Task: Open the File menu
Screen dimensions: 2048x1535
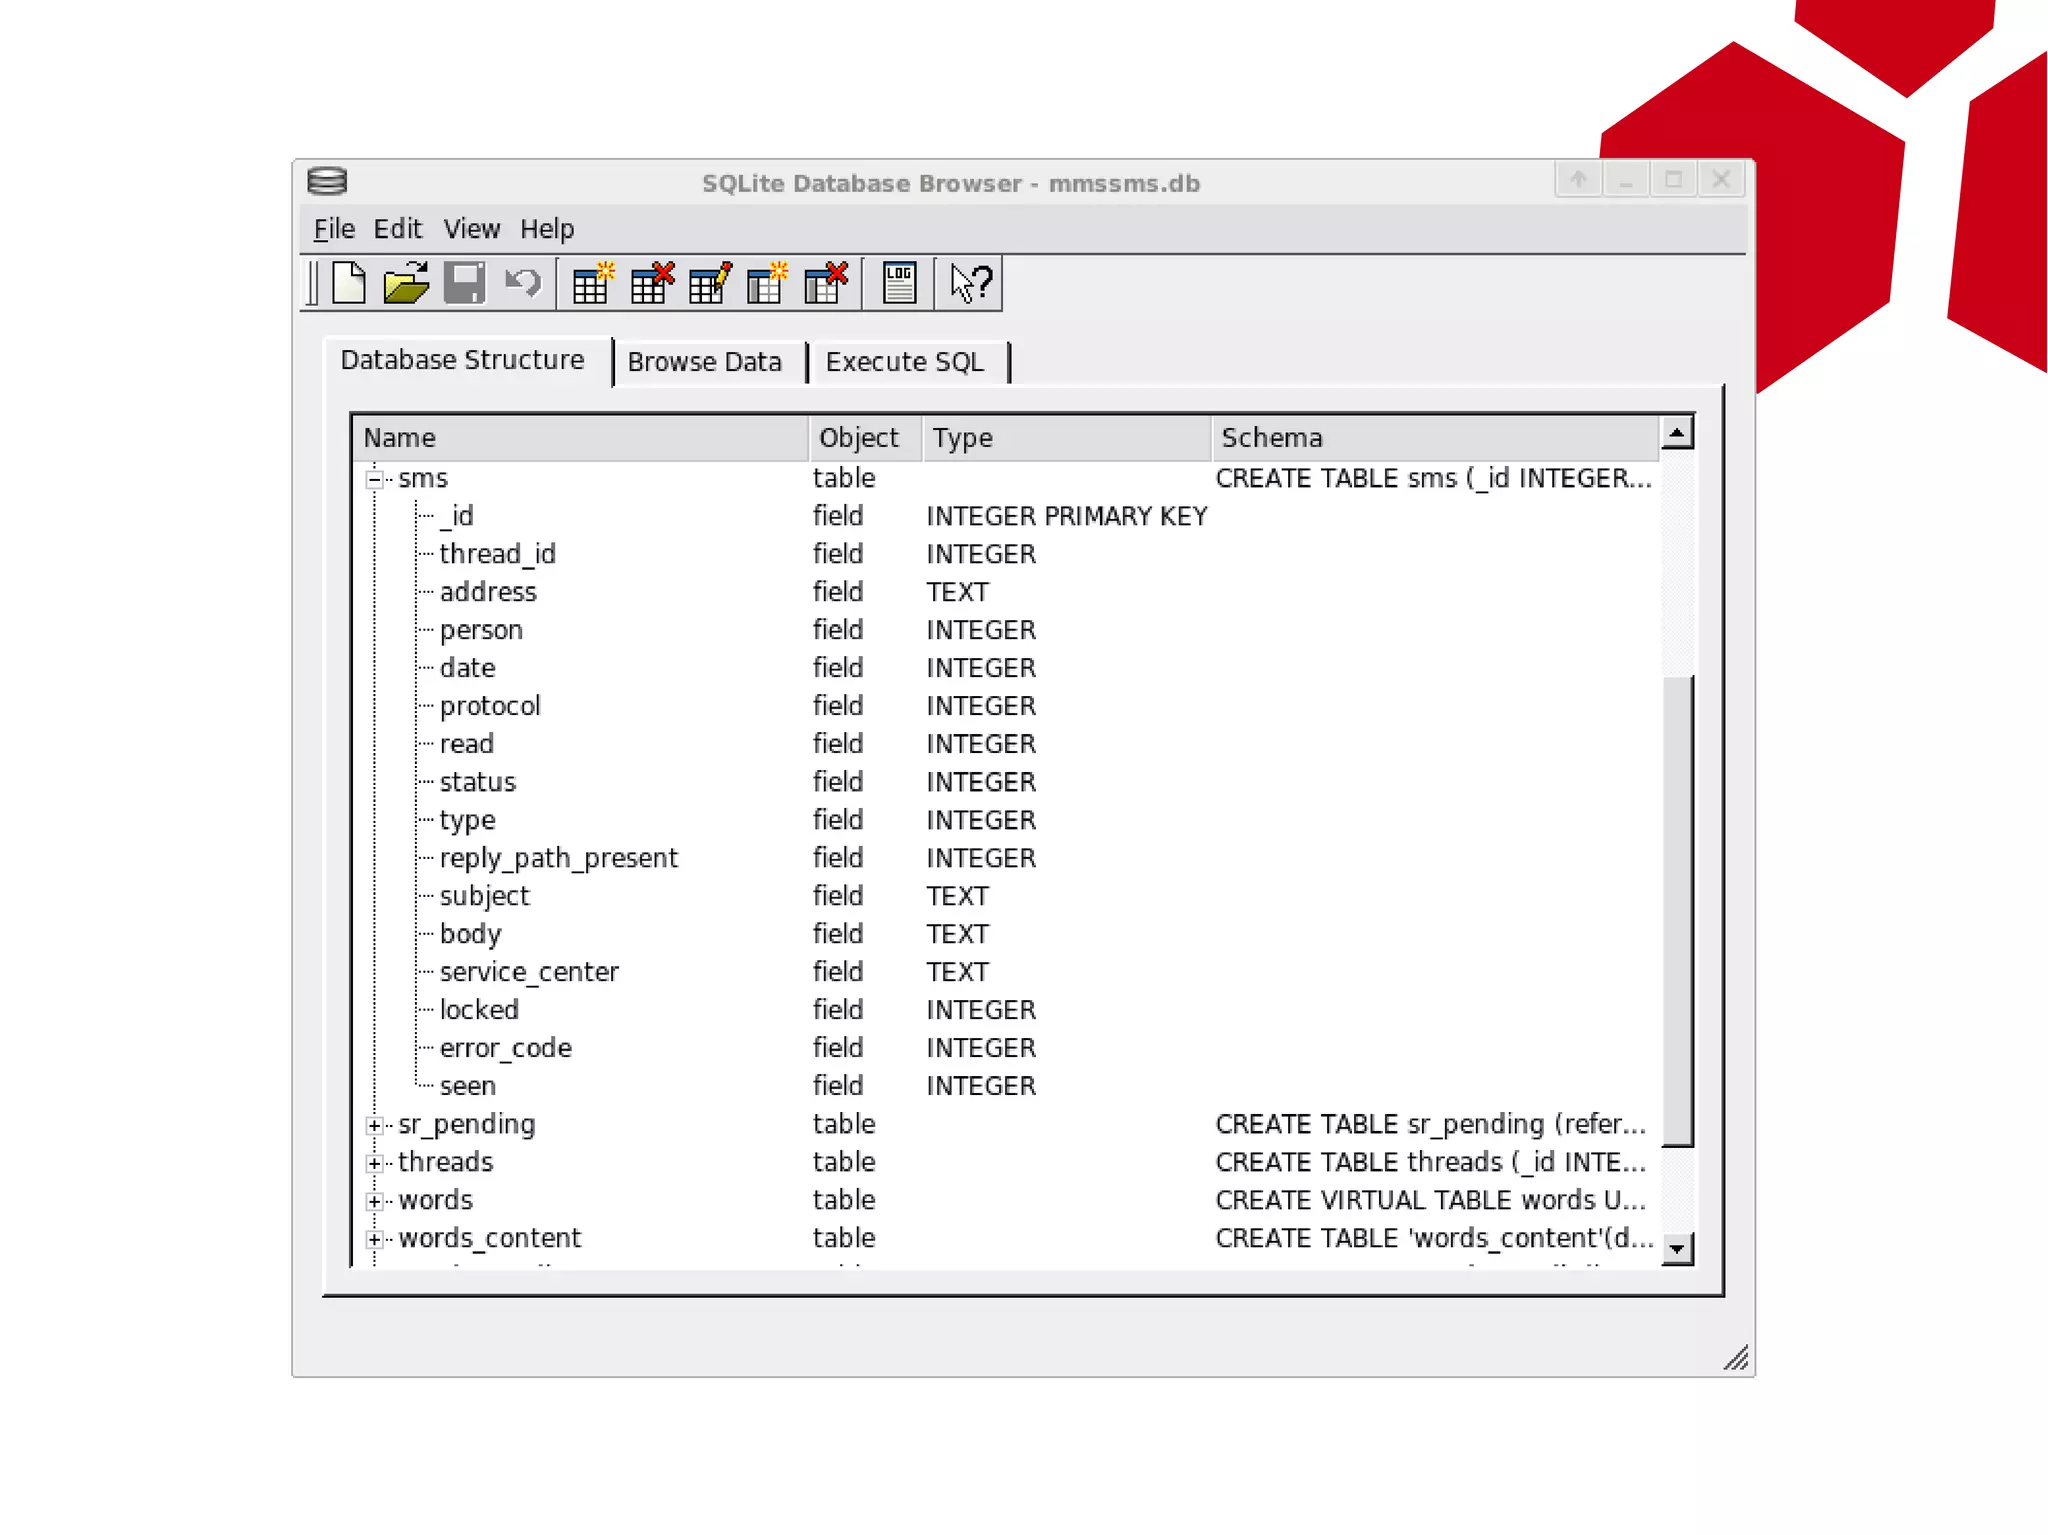Action: [334, 229]
